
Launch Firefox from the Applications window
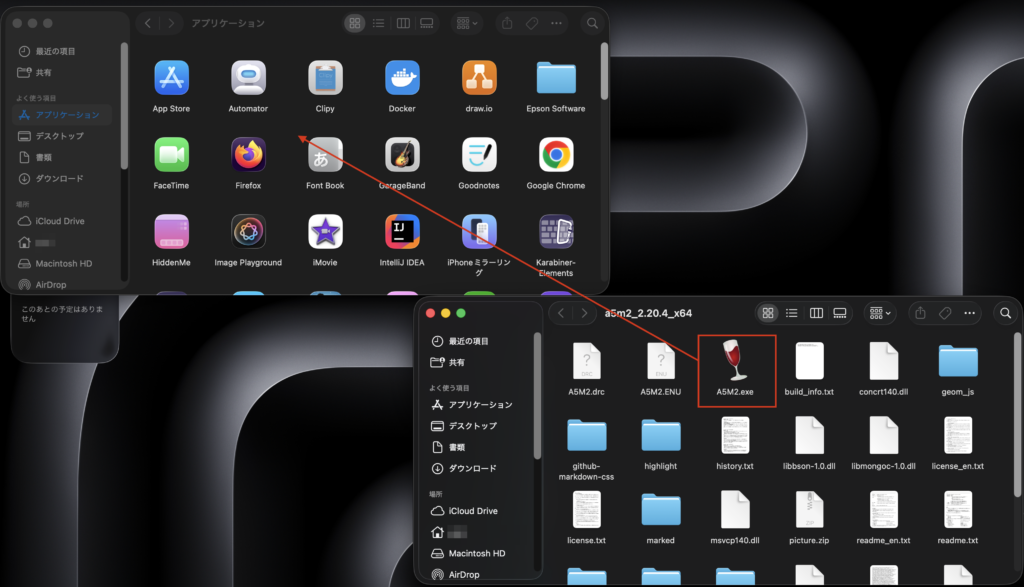point(248,155)
